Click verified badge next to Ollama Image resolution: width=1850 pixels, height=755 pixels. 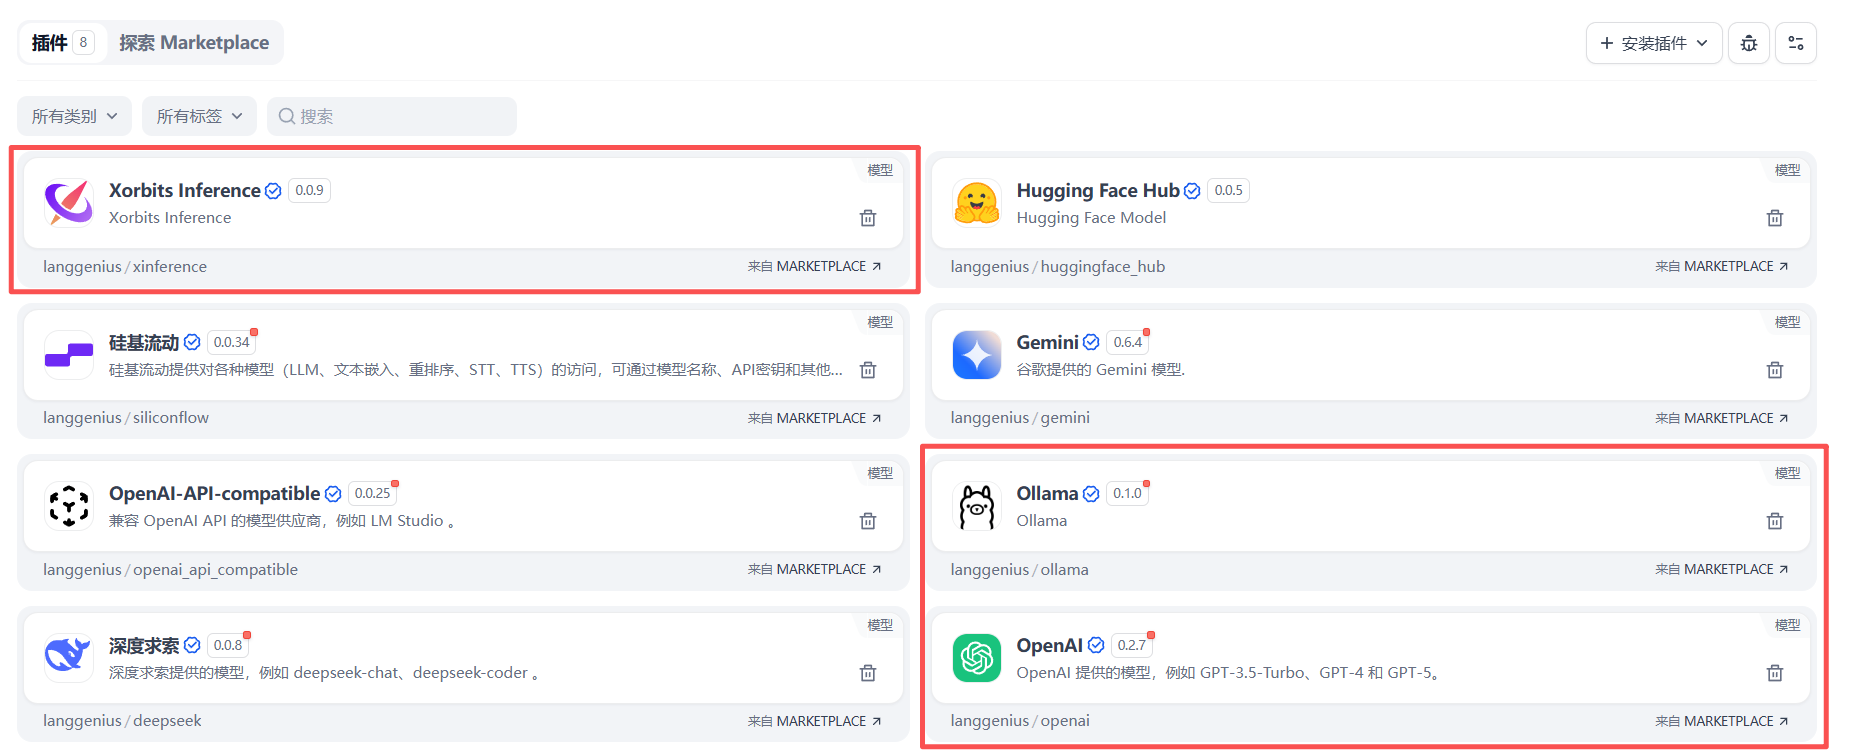[1091, 494]
